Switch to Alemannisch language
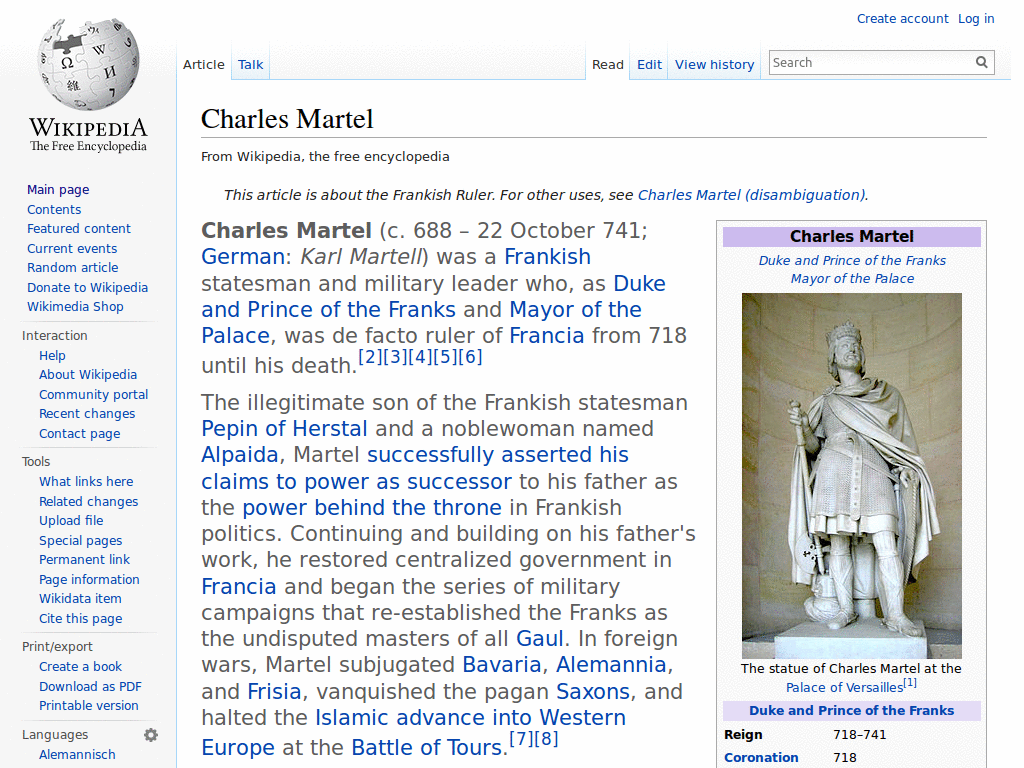Image resolution: width=1024 pixels, height=768 pixels. click(x=77, y=755)
